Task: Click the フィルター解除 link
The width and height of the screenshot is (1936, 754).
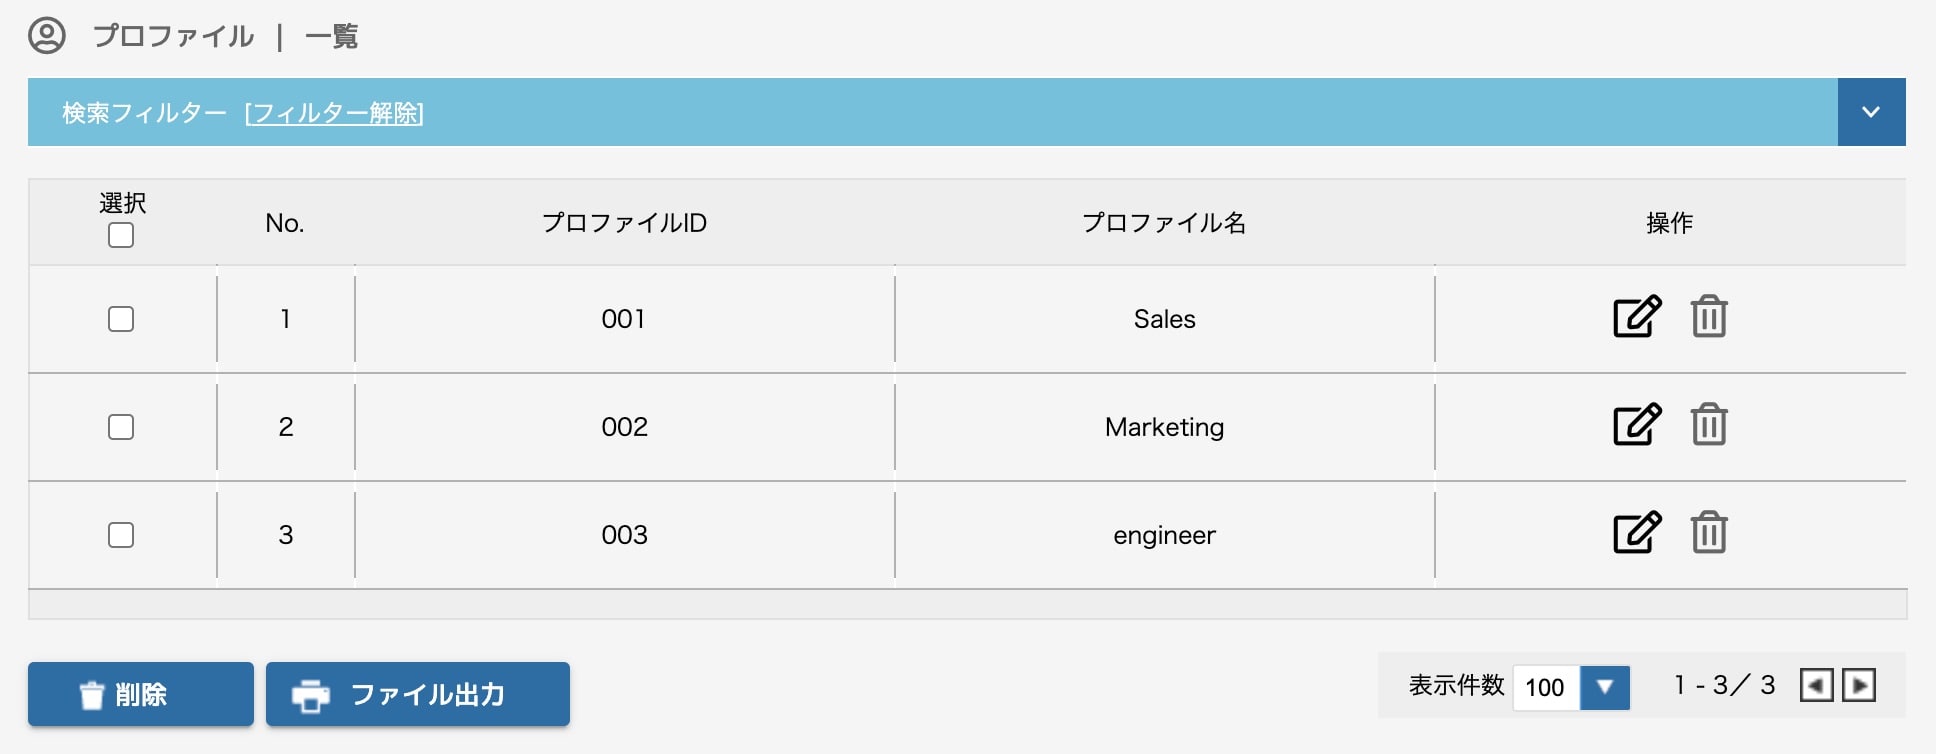Action: 334,113
